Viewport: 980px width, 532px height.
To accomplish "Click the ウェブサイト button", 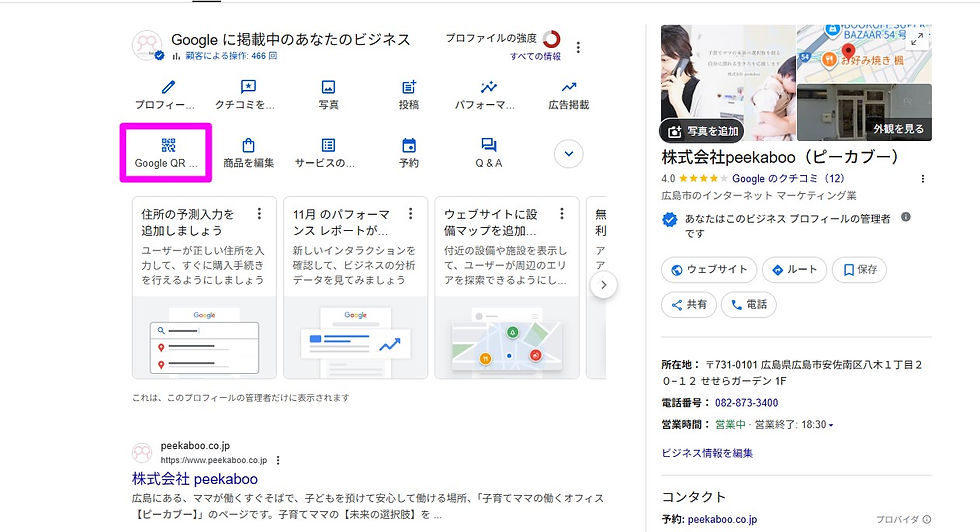I will [x=709, y=269].
